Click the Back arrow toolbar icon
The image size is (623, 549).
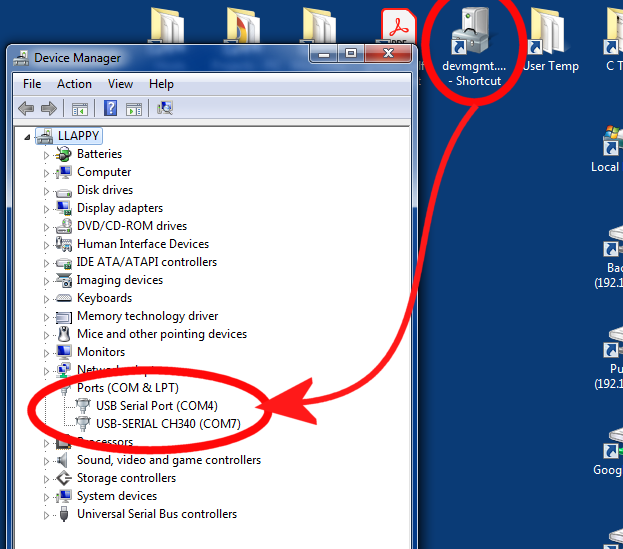tap(25, 108)
